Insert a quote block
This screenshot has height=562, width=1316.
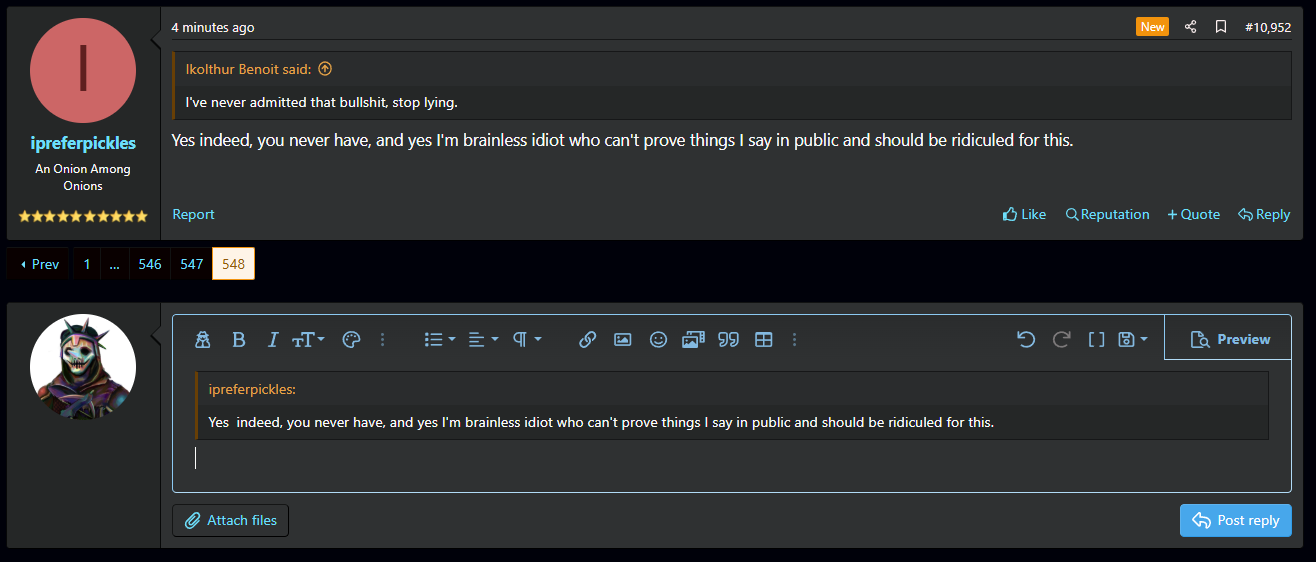click(728, 340)
